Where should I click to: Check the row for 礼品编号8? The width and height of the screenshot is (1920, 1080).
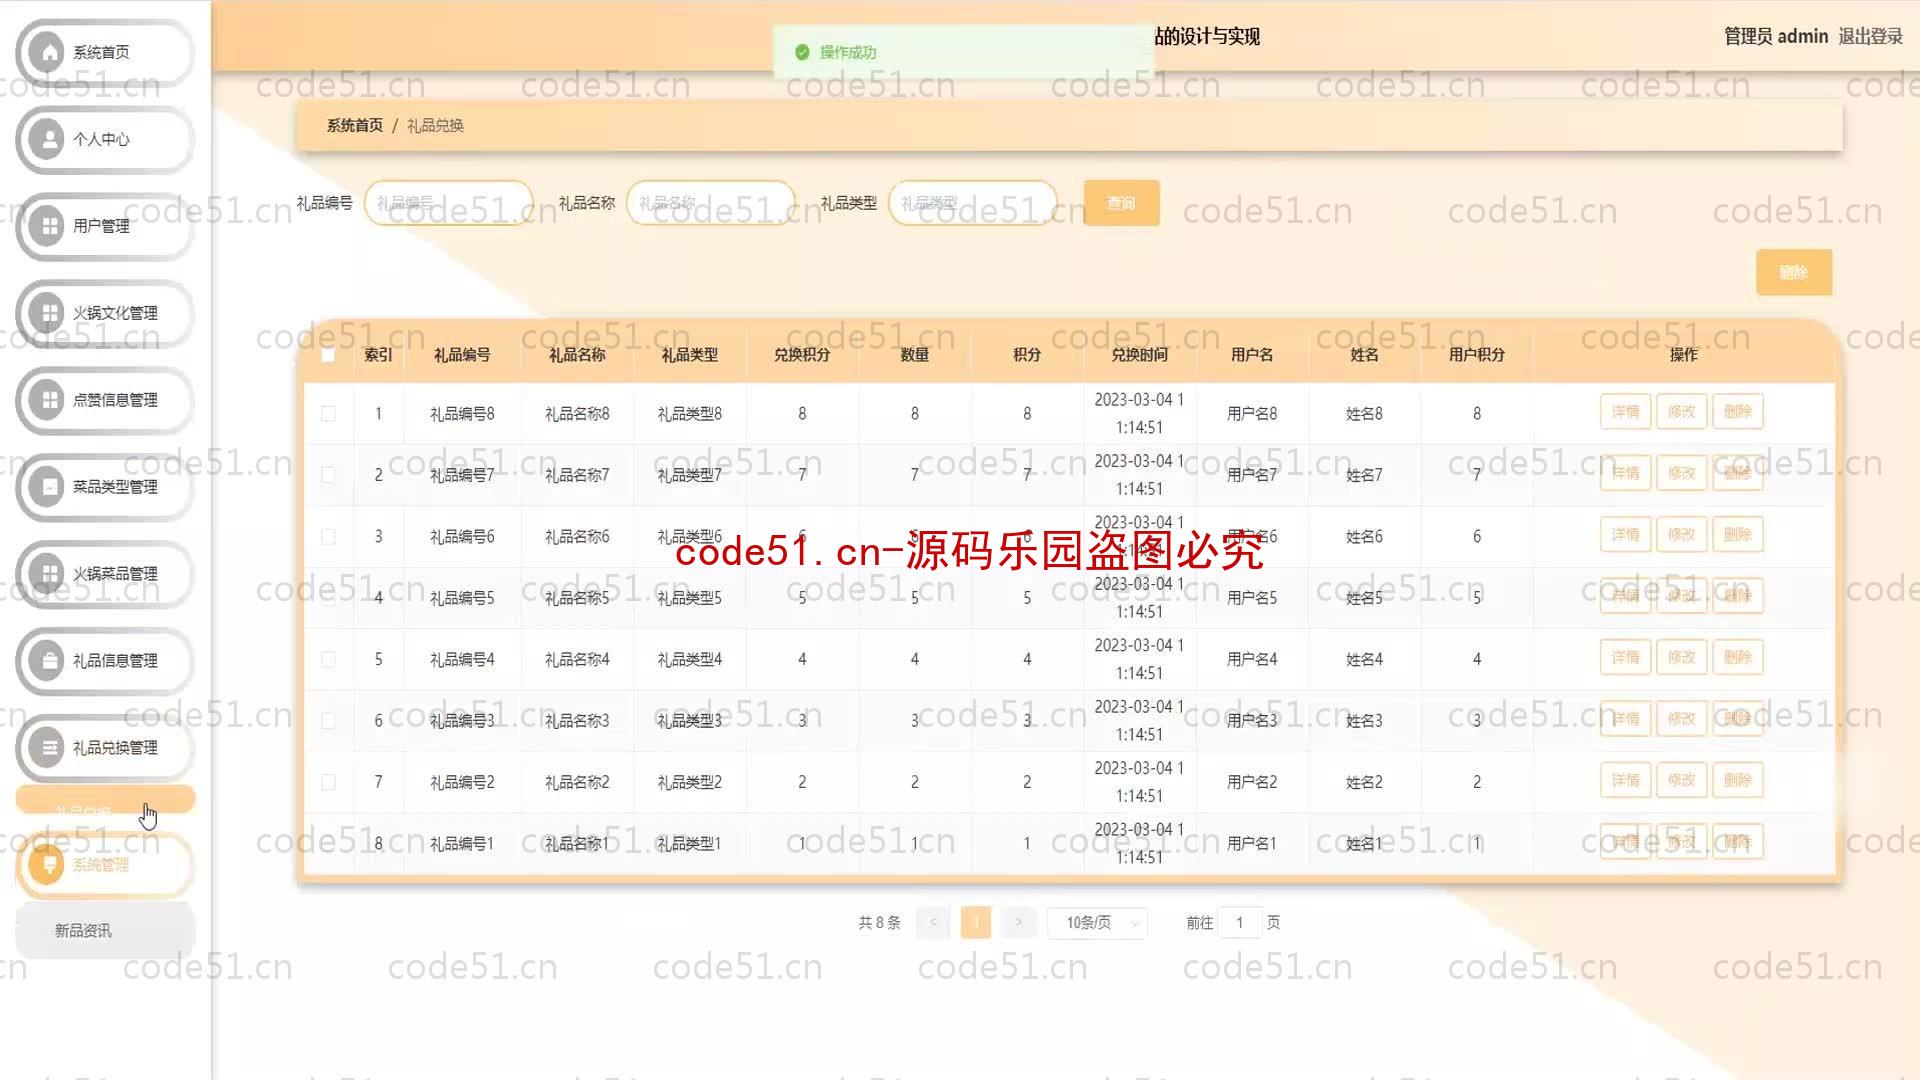pyautogui.click(x=328, y=414)
